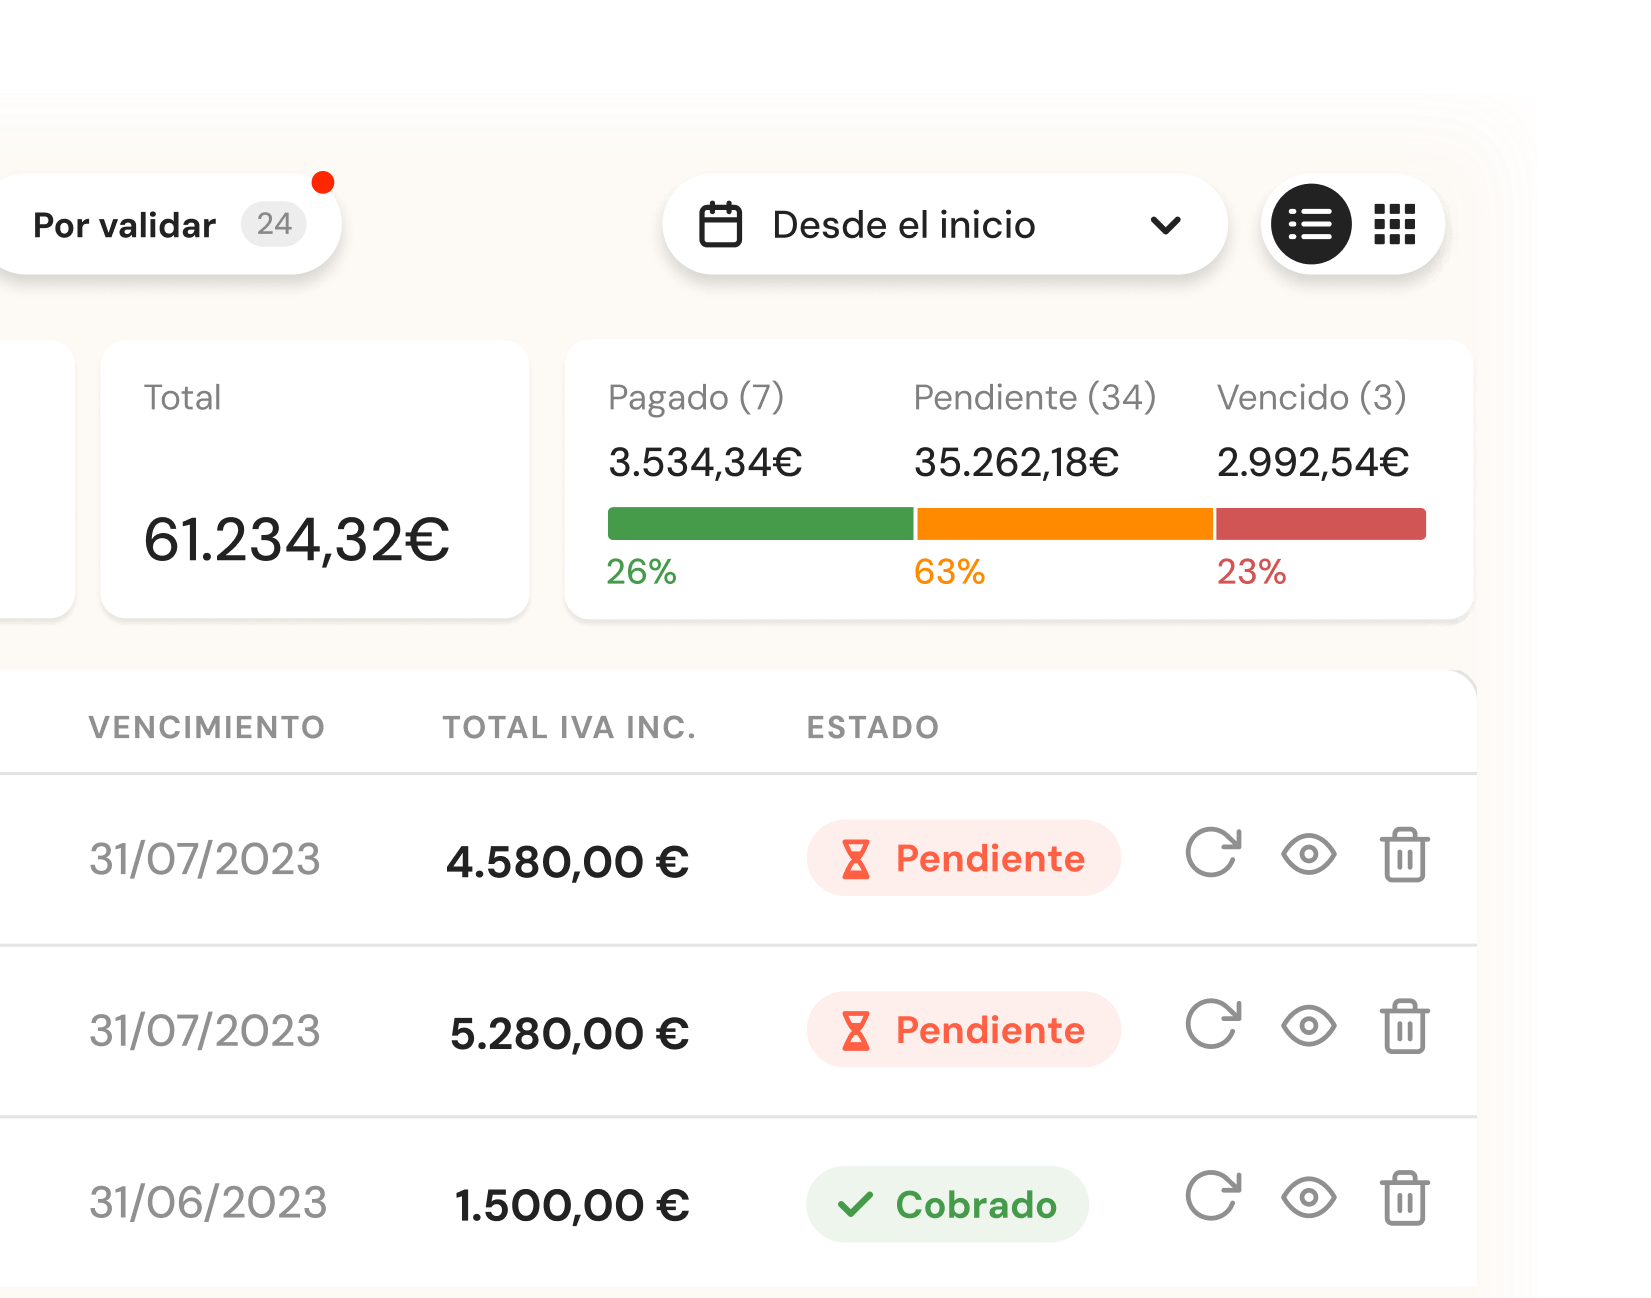The width and height of the screenshot is (1651, 1298).
Task: Click the red Vencido progress bar segment
Action: point(1320,523)
